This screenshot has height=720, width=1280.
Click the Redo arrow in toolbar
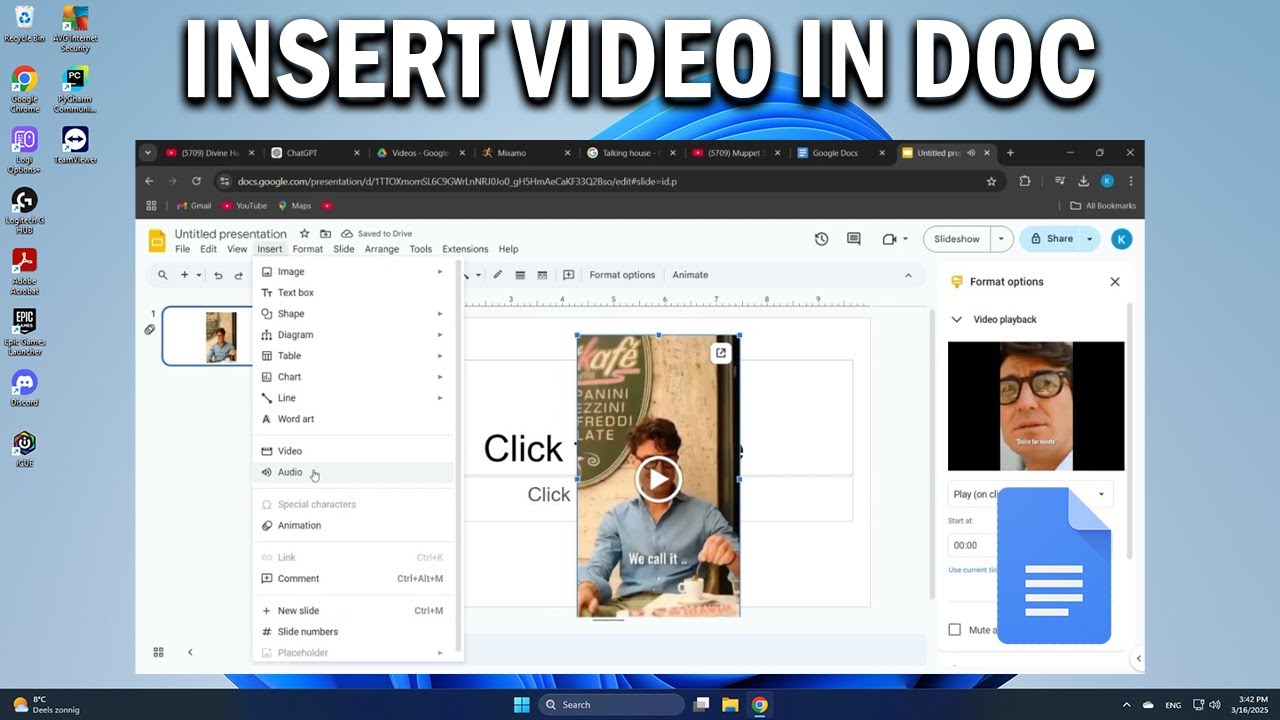coord(238,275)
